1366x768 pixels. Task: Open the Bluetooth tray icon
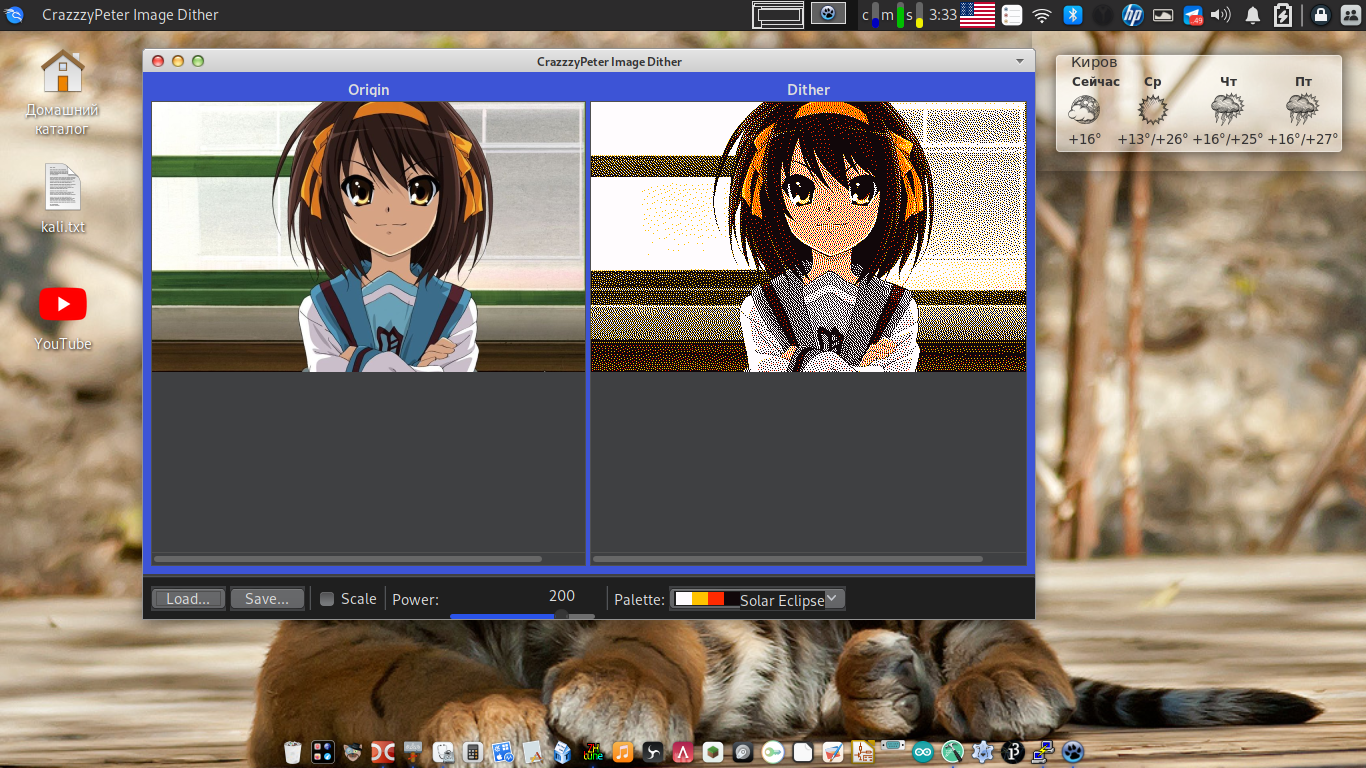[1073, 14]
